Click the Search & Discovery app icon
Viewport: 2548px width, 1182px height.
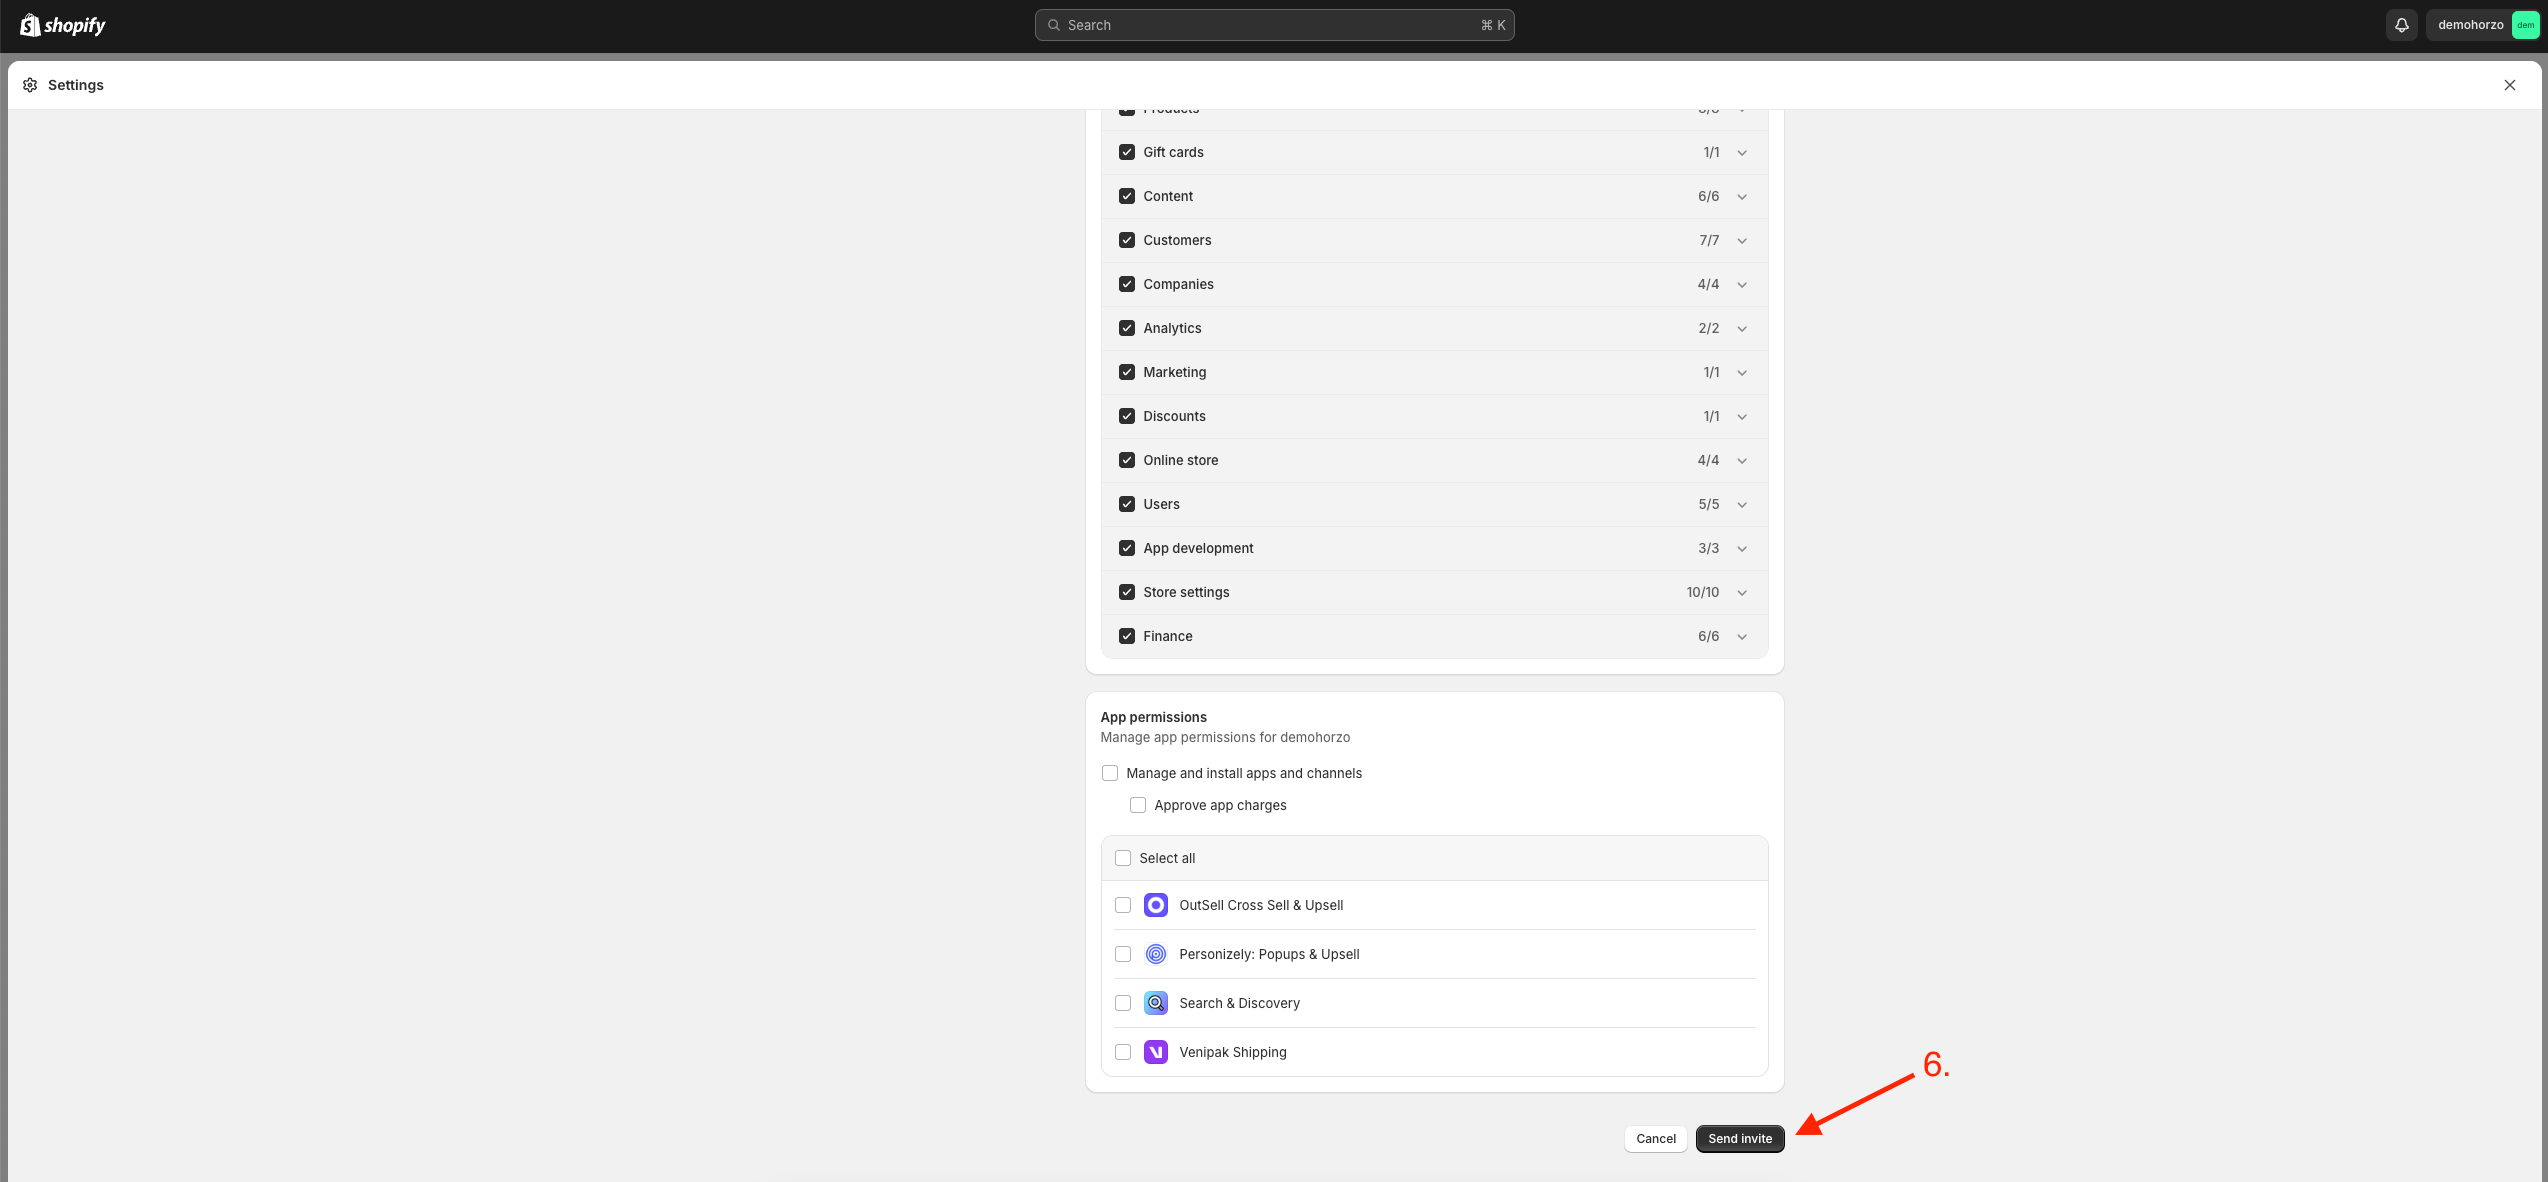pos(1155,1003)
